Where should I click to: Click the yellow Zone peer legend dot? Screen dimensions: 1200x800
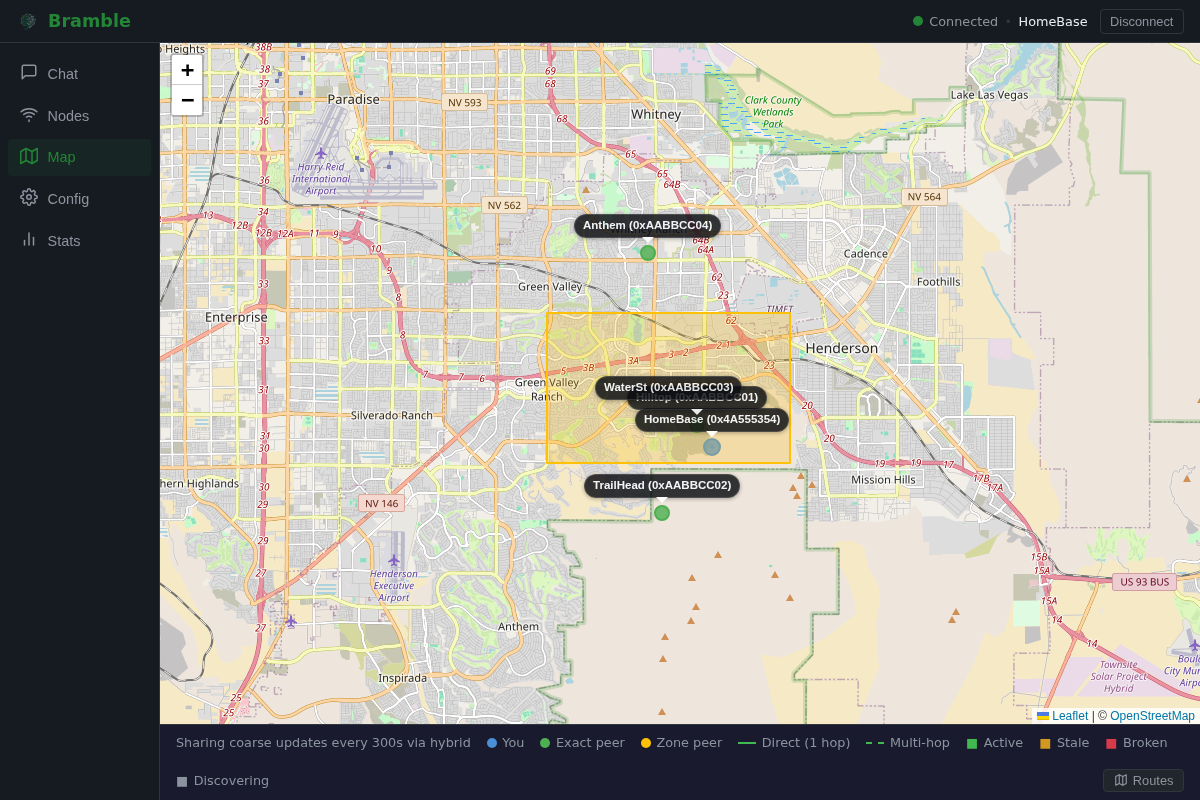coord(646,743)
